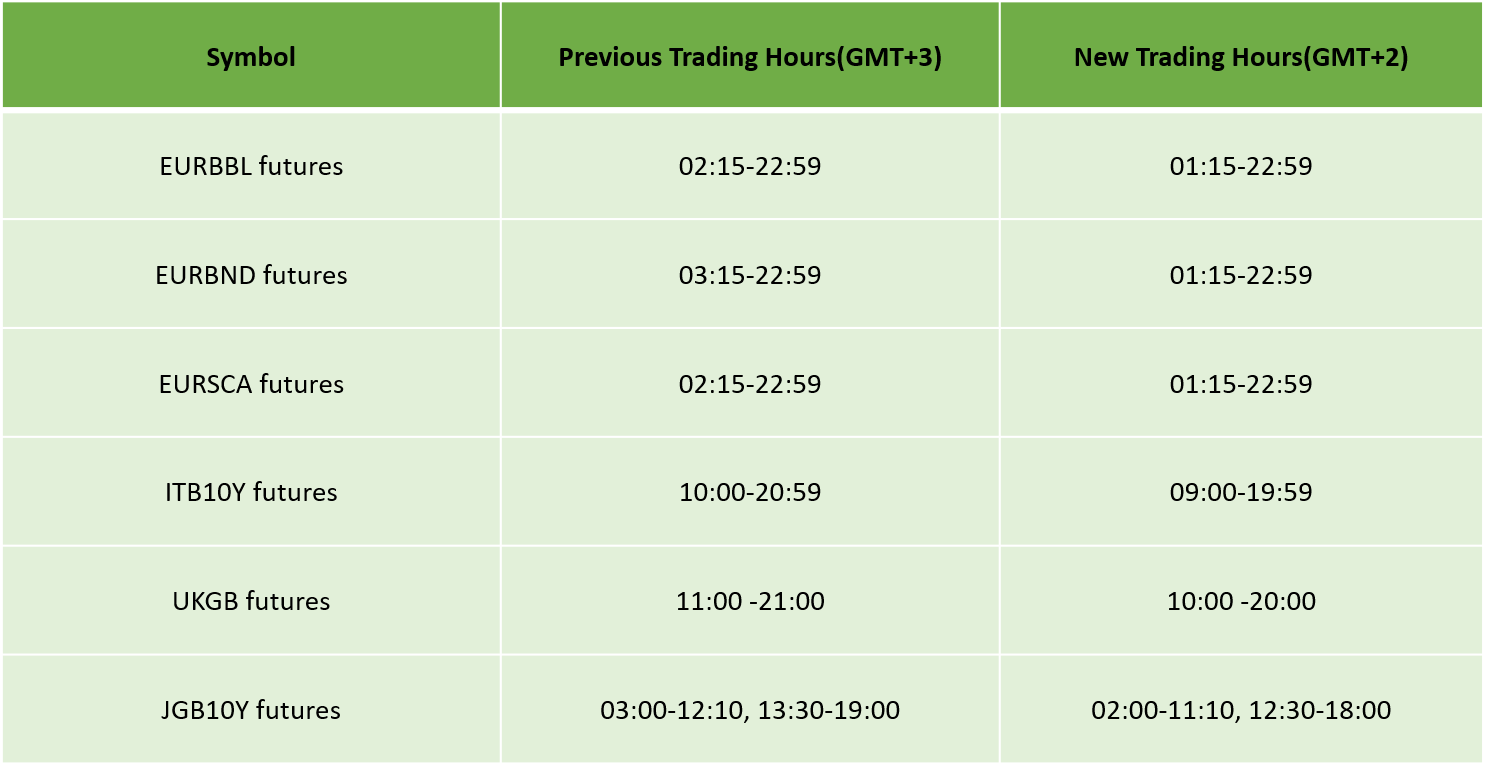1488x766 pixels.
Task: Click the EURBND futures symbol cell
Action: (251, 275)
